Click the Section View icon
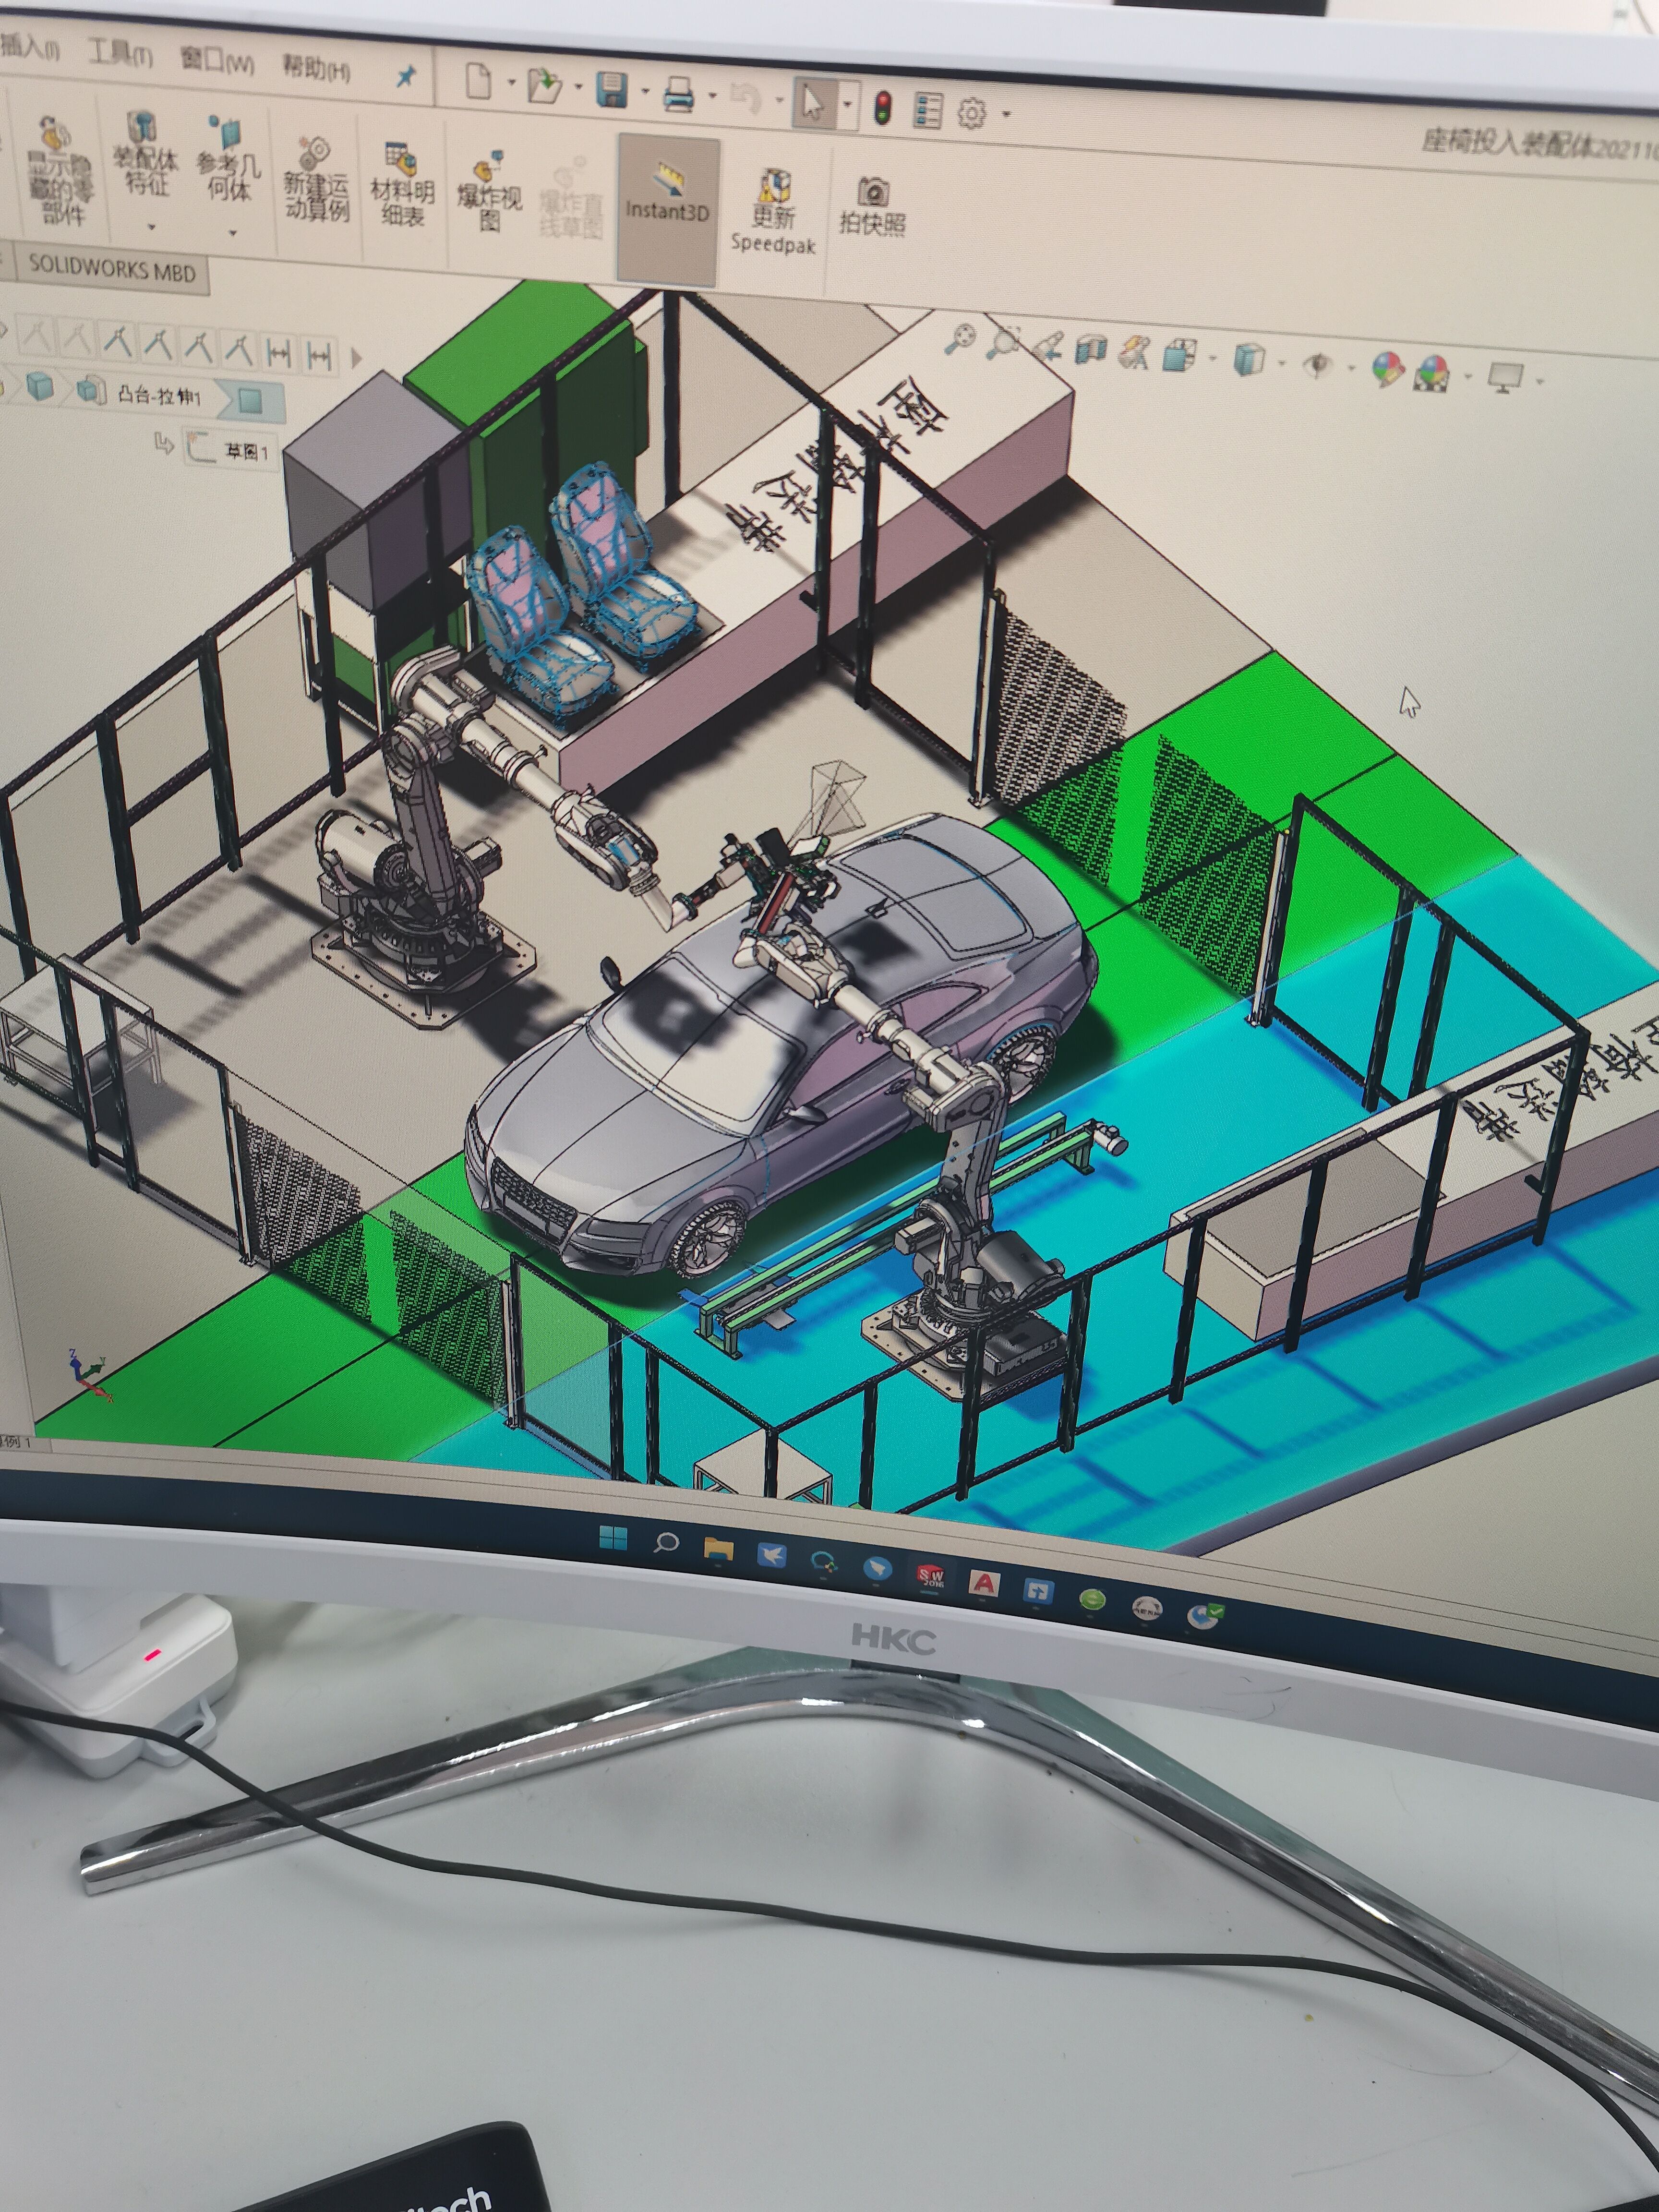The width and height of the screenshot is (1659, 2212). tap(1090, 350)
